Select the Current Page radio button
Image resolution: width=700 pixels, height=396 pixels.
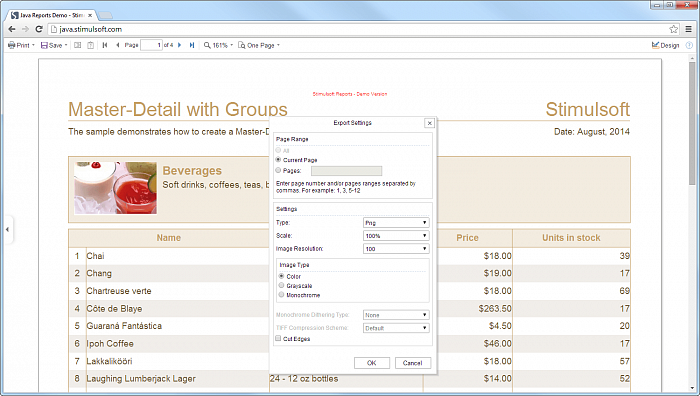pos(279,159)
